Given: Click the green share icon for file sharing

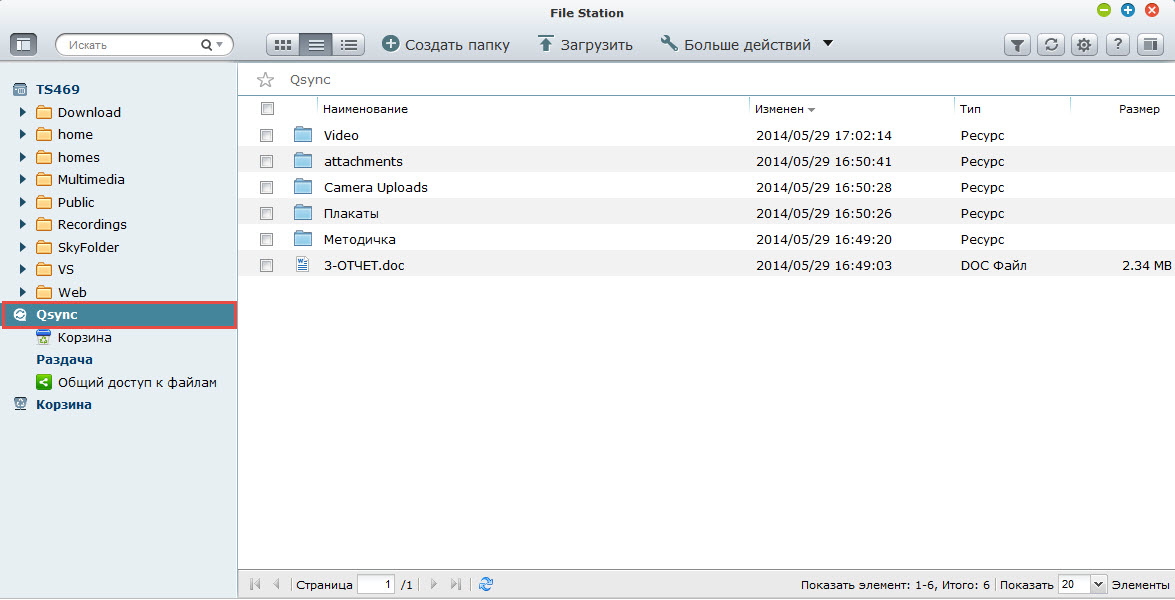Looking at the screenshot, I should pyautogui.click(x=44, y=382).
